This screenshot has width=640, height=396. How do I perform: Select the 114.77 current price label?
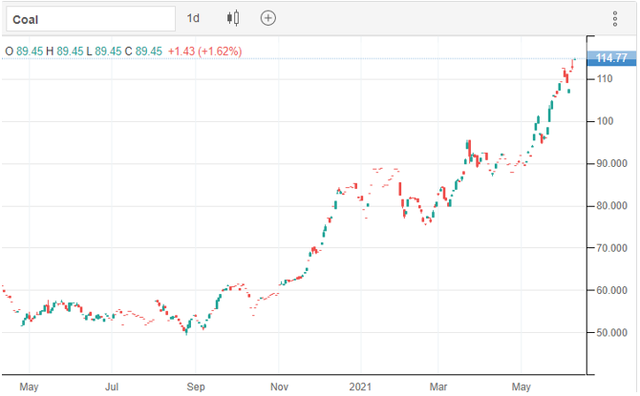click(x=611, y=58)
